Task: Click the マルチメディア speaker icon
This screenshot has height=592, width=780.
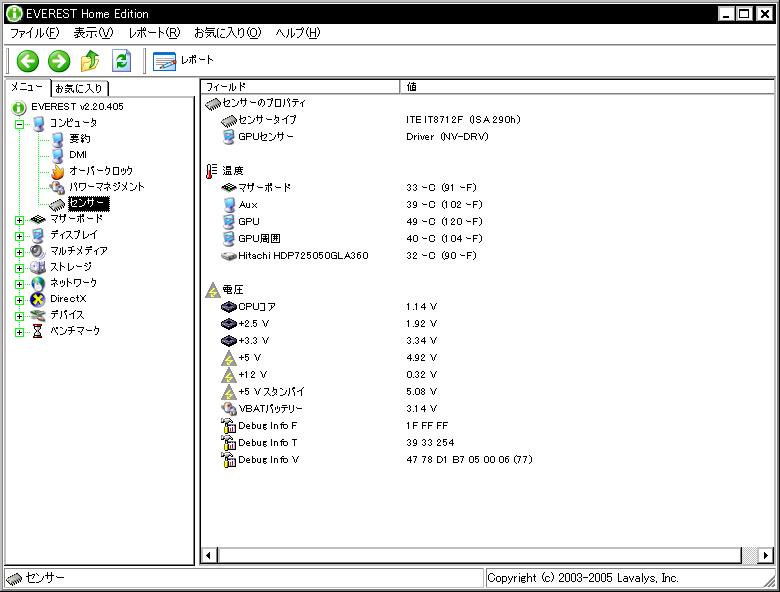Action: (38, 251)
